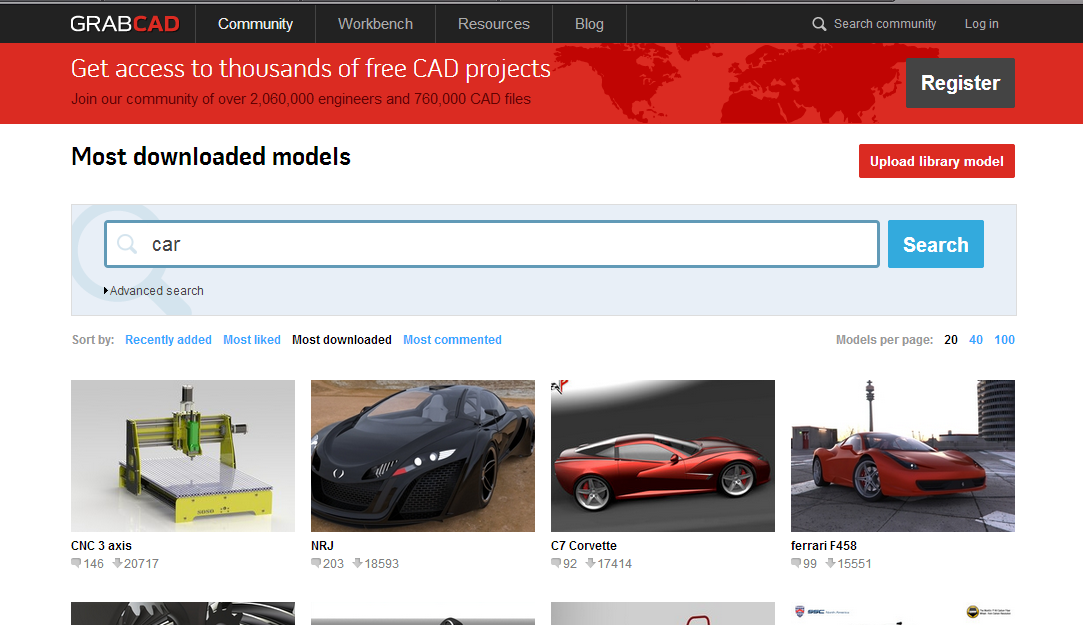
Task: Click the Search community field in header
Action: click(x=885, y=23)
